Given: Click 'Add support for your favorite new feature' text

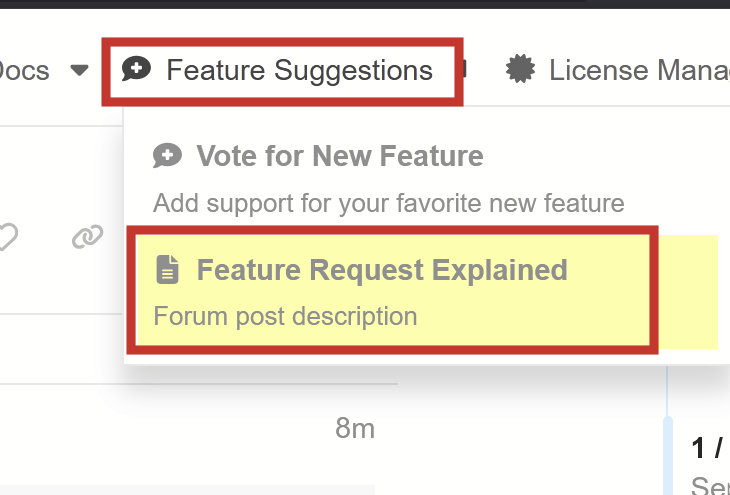Looking at the screenshot, I should (x=388, y=204).
